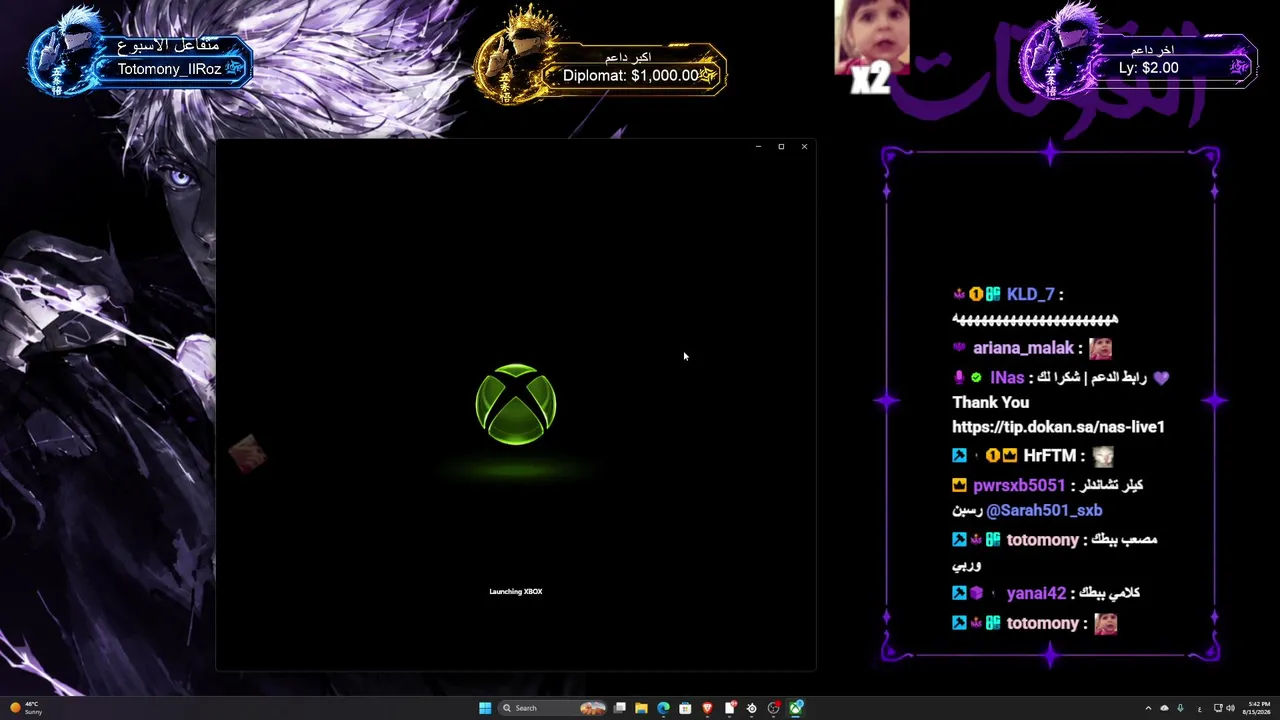
Task: Show hidden system tray icons
Action: click(x=1148, y=708)
